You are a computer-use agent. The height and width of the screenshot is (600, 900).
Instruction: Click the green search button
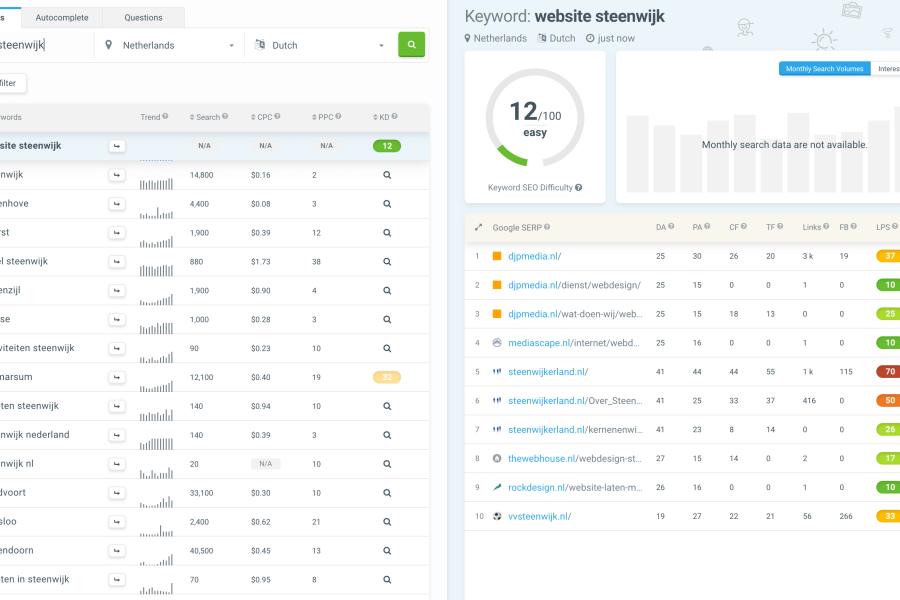[412, 44]
